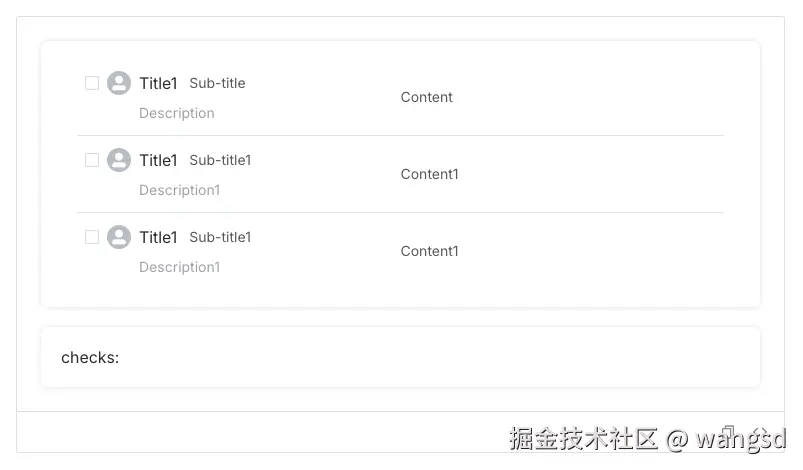Check the checkbox beside Title1 with Sub-title
803x470 pixels.
point(92,83)
